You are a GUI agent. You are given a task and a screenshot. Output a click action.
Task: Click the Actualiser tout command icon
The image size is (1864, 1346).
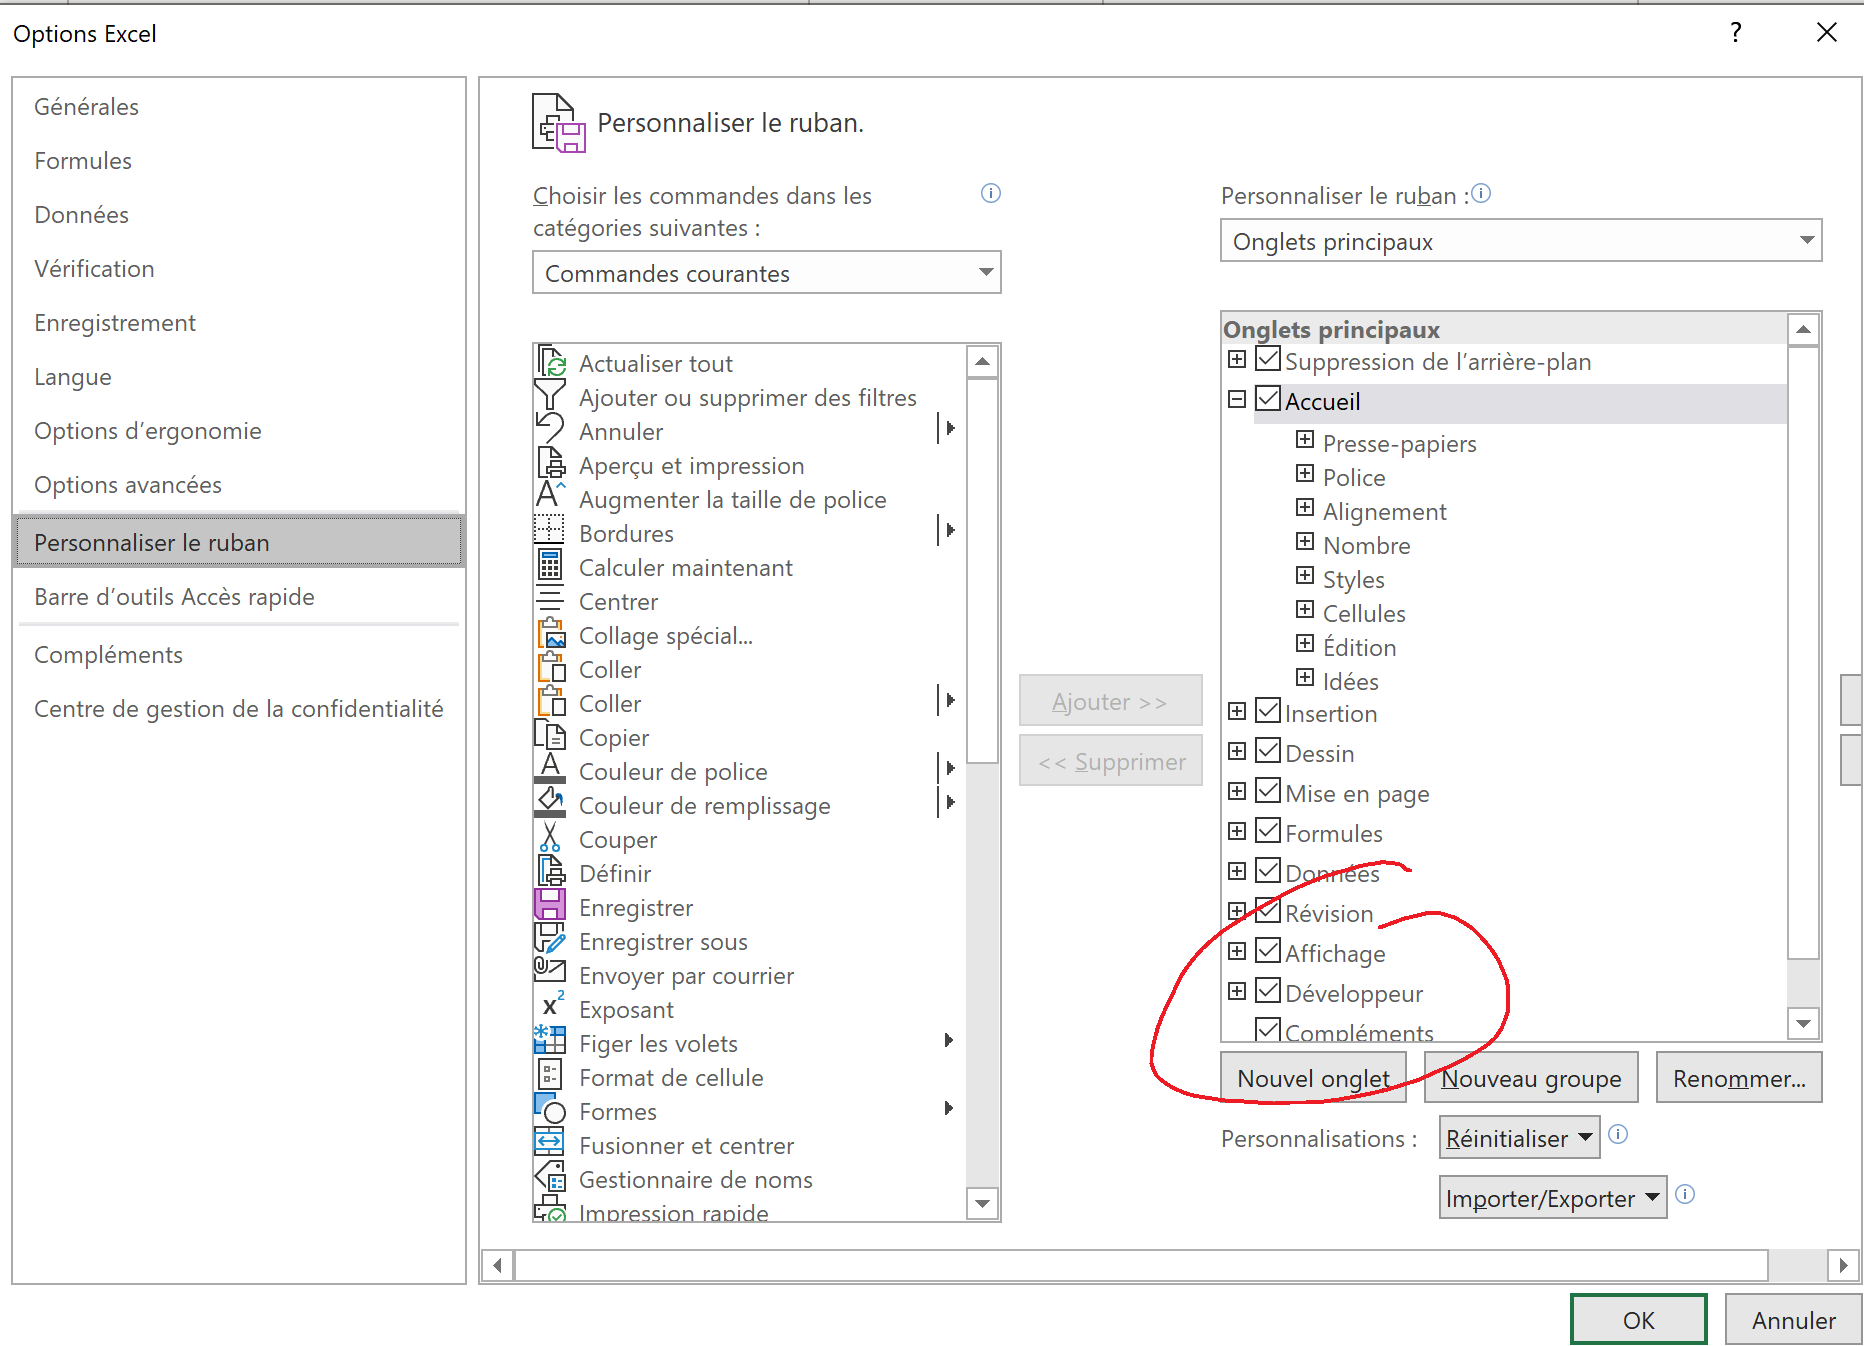(551, 362)
